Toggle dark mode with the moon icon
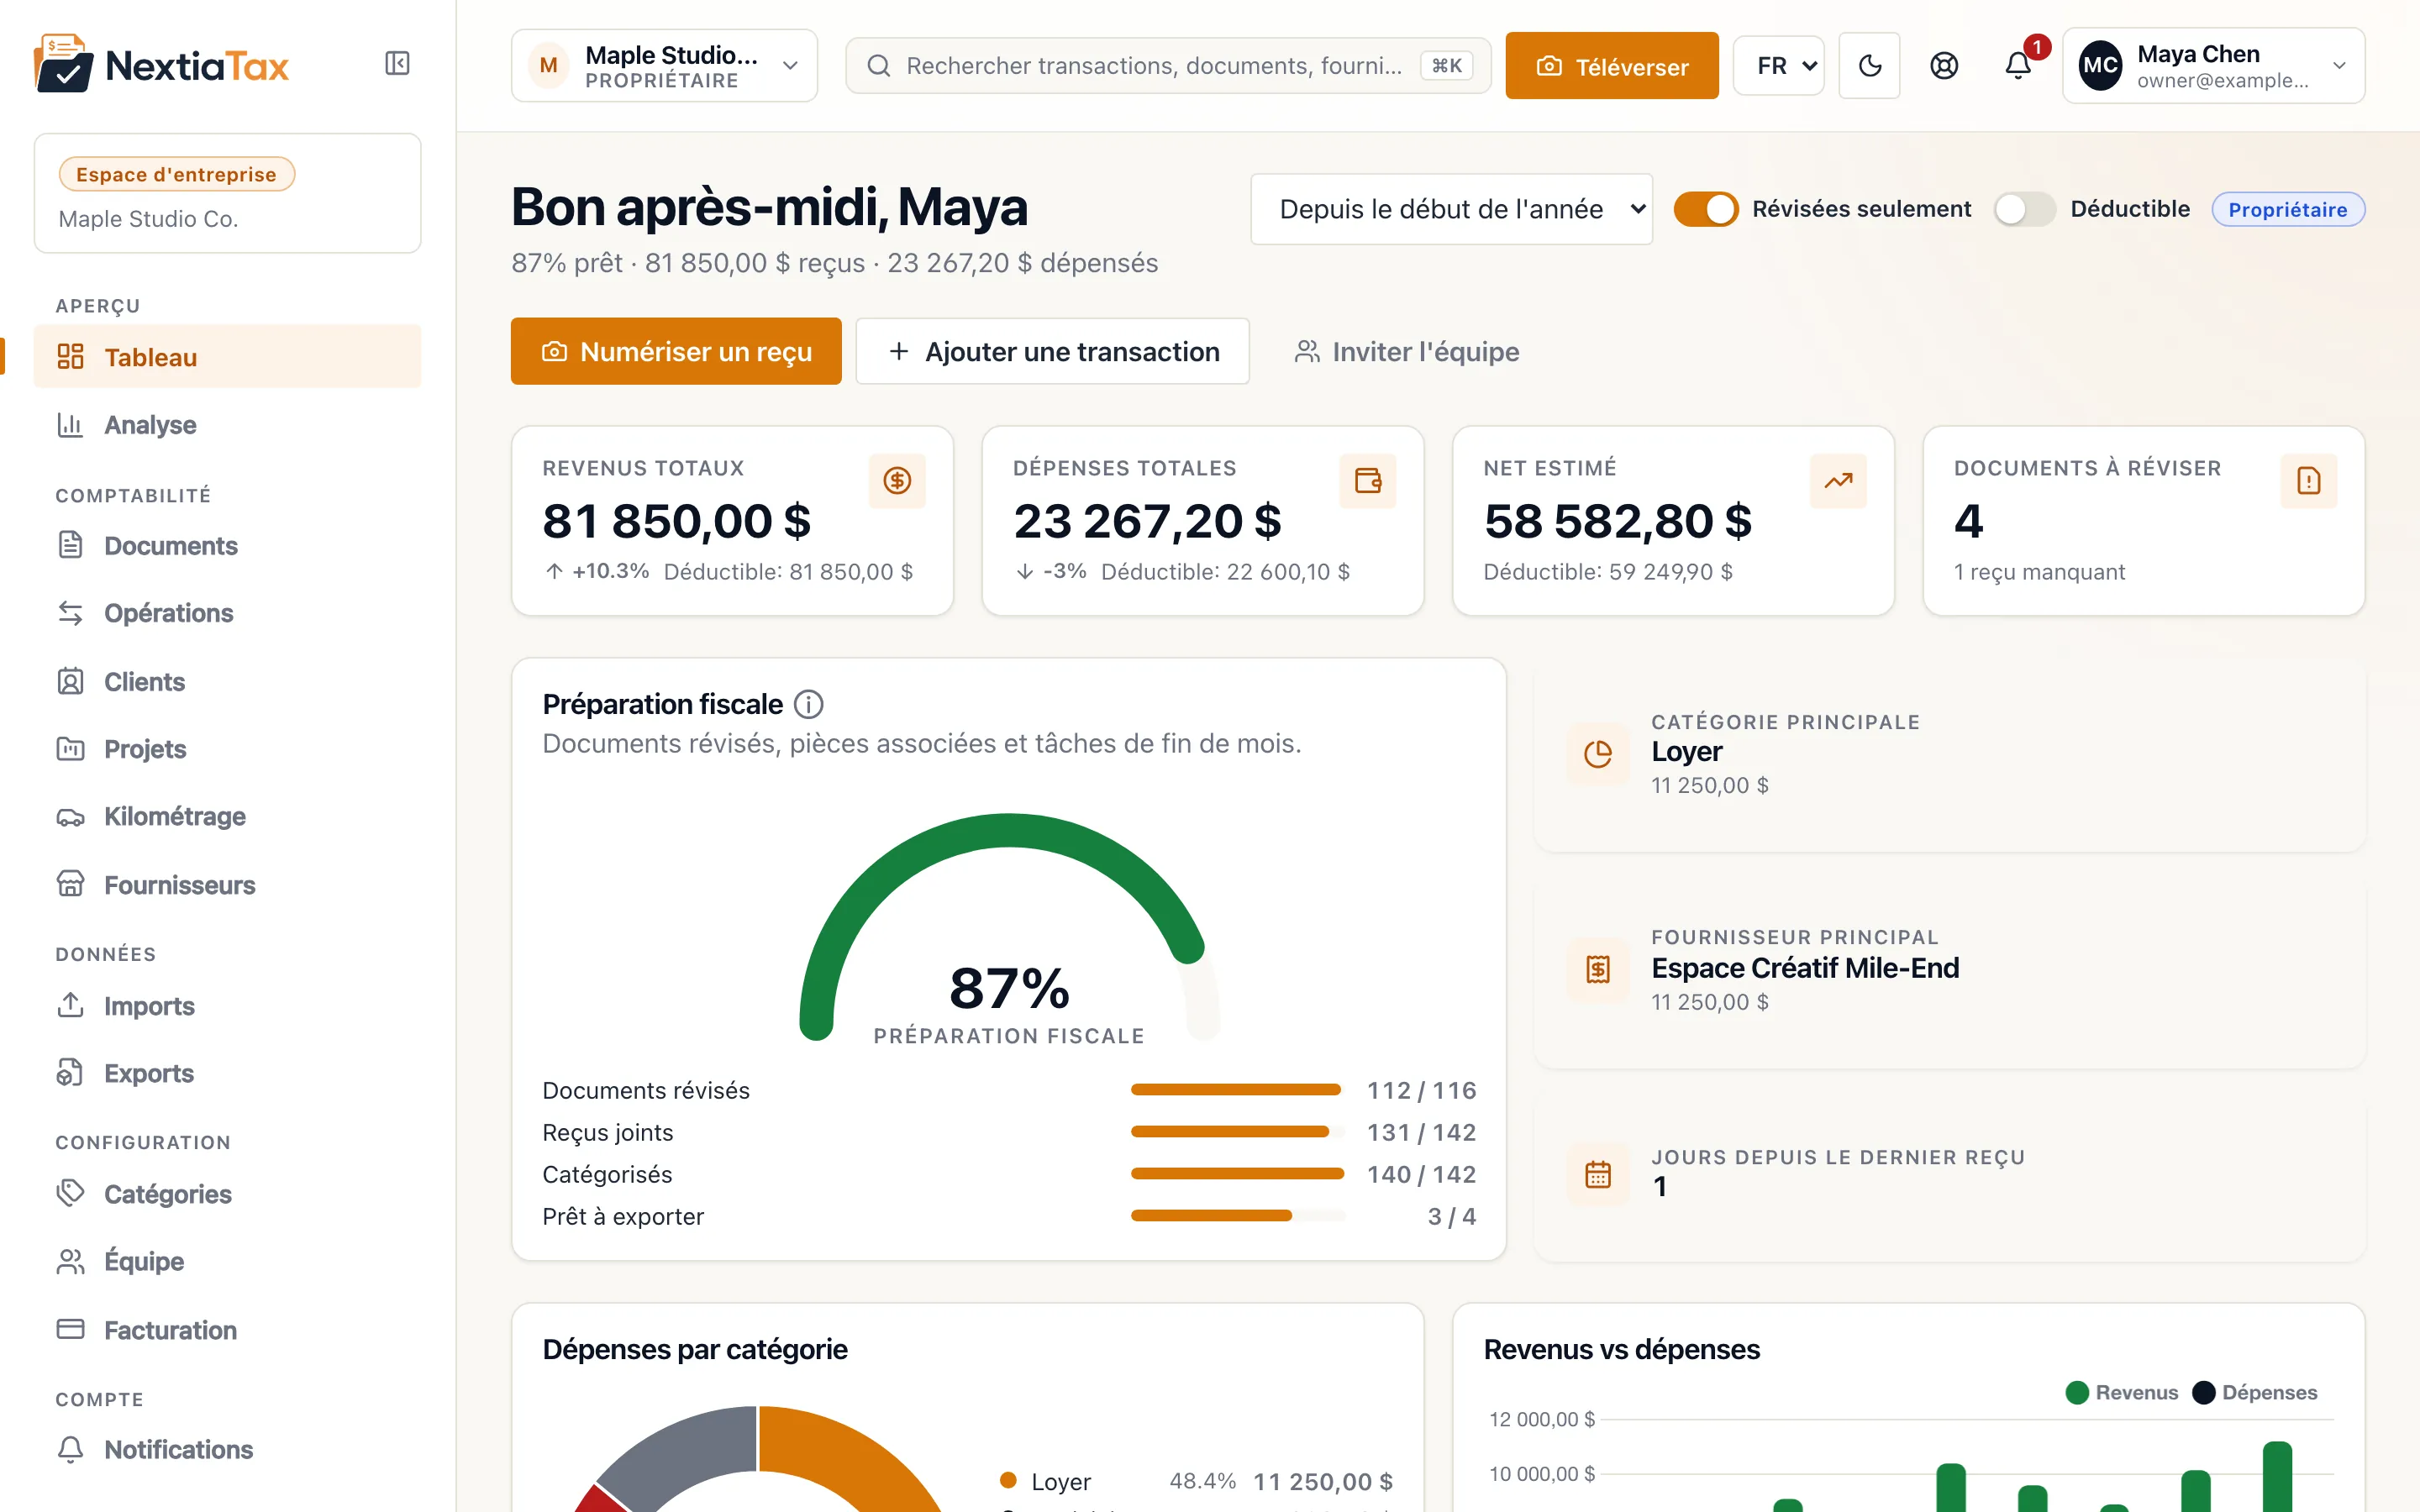The image size is (2420, 1512). click(x=1869, y=66)
